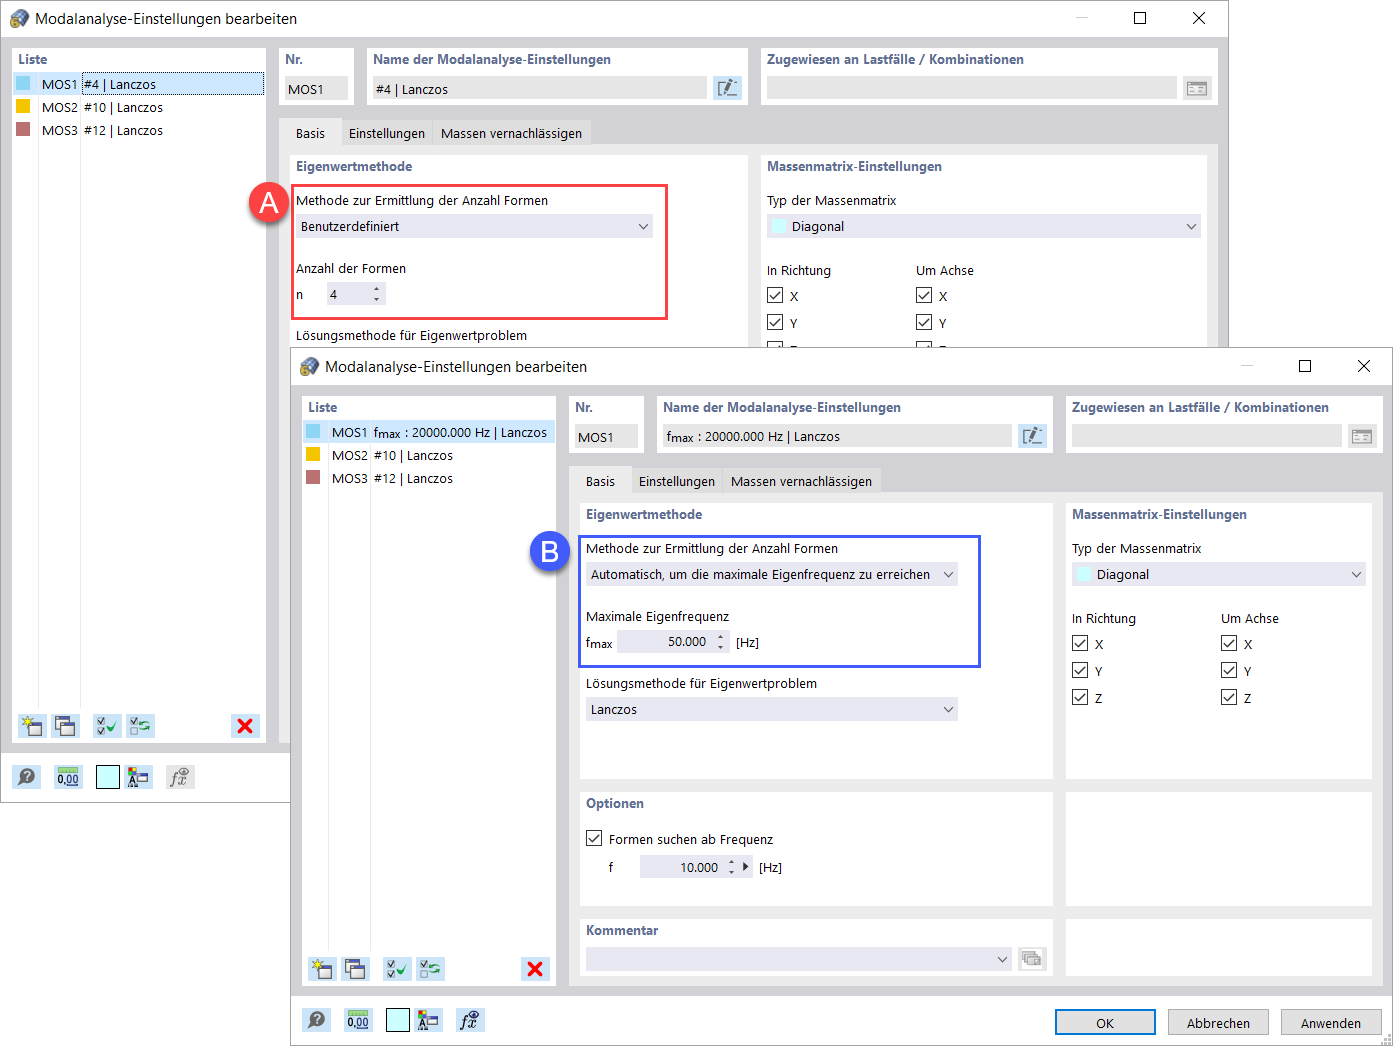Confirm with the OK button
The height and width of the screenshot is (1050, 1400).
click(1105, 1022)
